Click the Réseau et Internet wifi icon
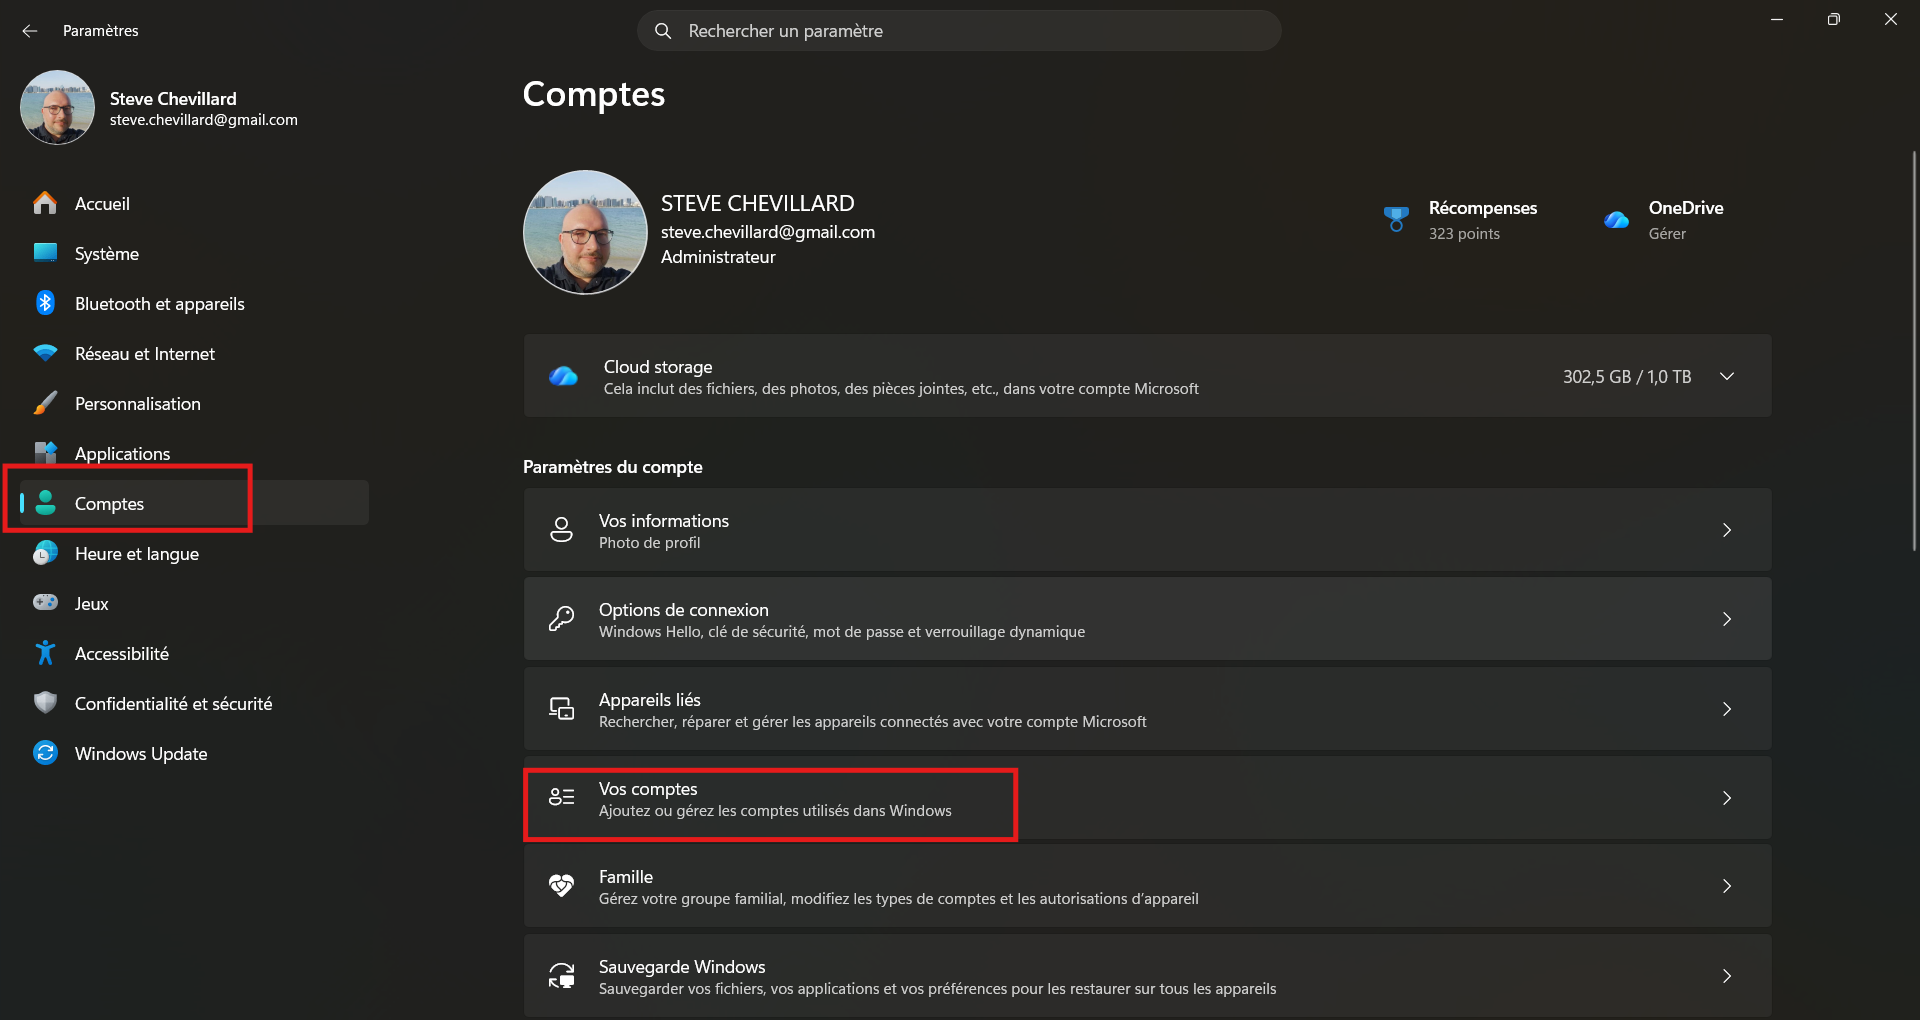The width and height of the screenshot is (1920, 1020). coord(45,353)
